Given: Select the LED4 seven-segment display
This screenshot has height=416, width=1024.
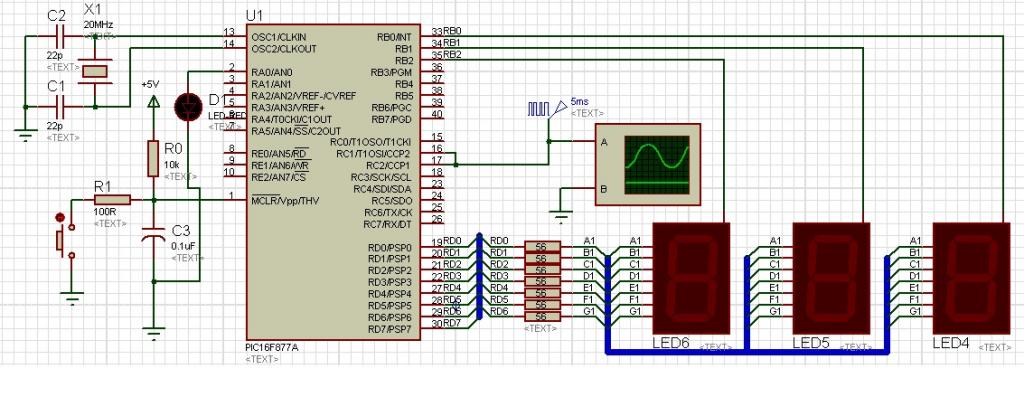Looking at the screenshot, I should click(971, 278).
